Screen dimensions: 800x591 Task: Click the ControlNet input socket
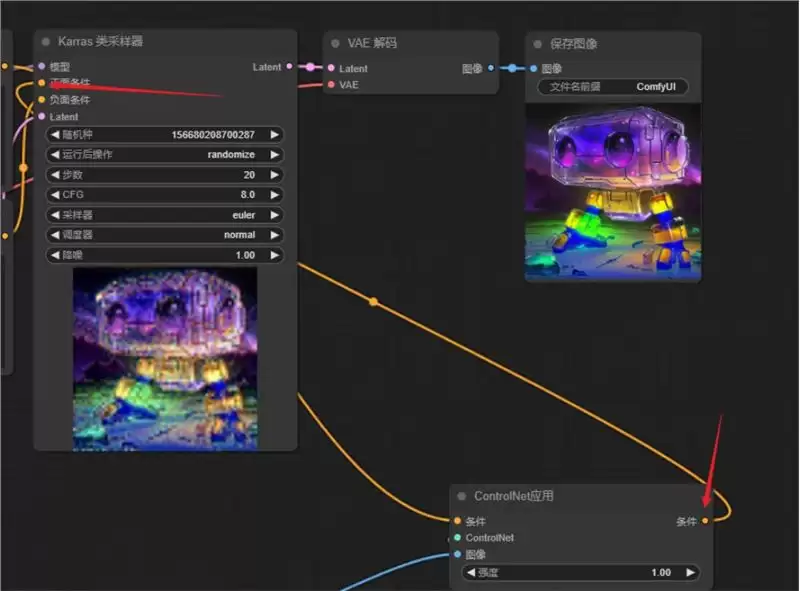pos(458,537)
